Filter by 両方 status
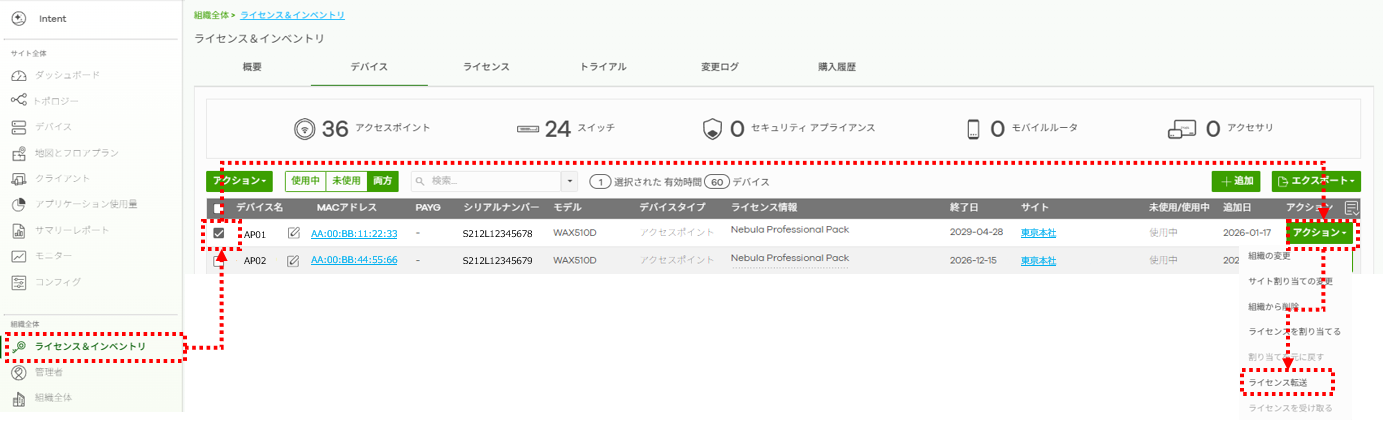The image size is (1383, 445). click(x=382, y=181)
